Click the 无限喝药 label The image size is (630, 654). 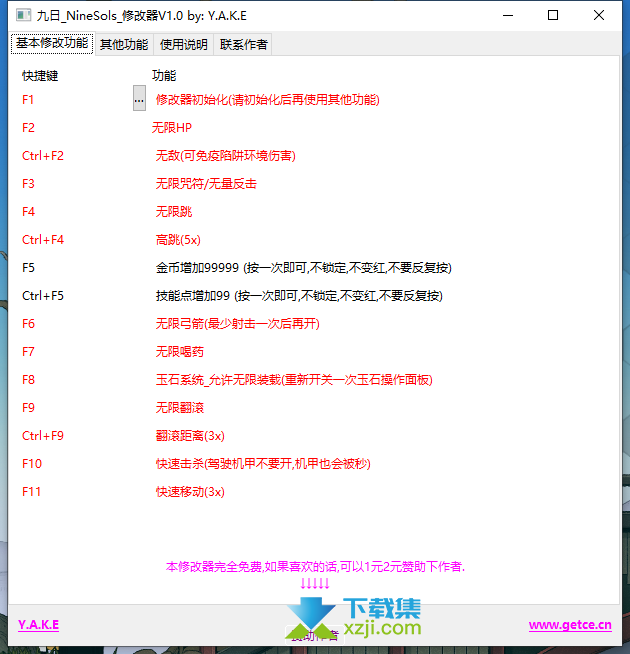(180, 352)
